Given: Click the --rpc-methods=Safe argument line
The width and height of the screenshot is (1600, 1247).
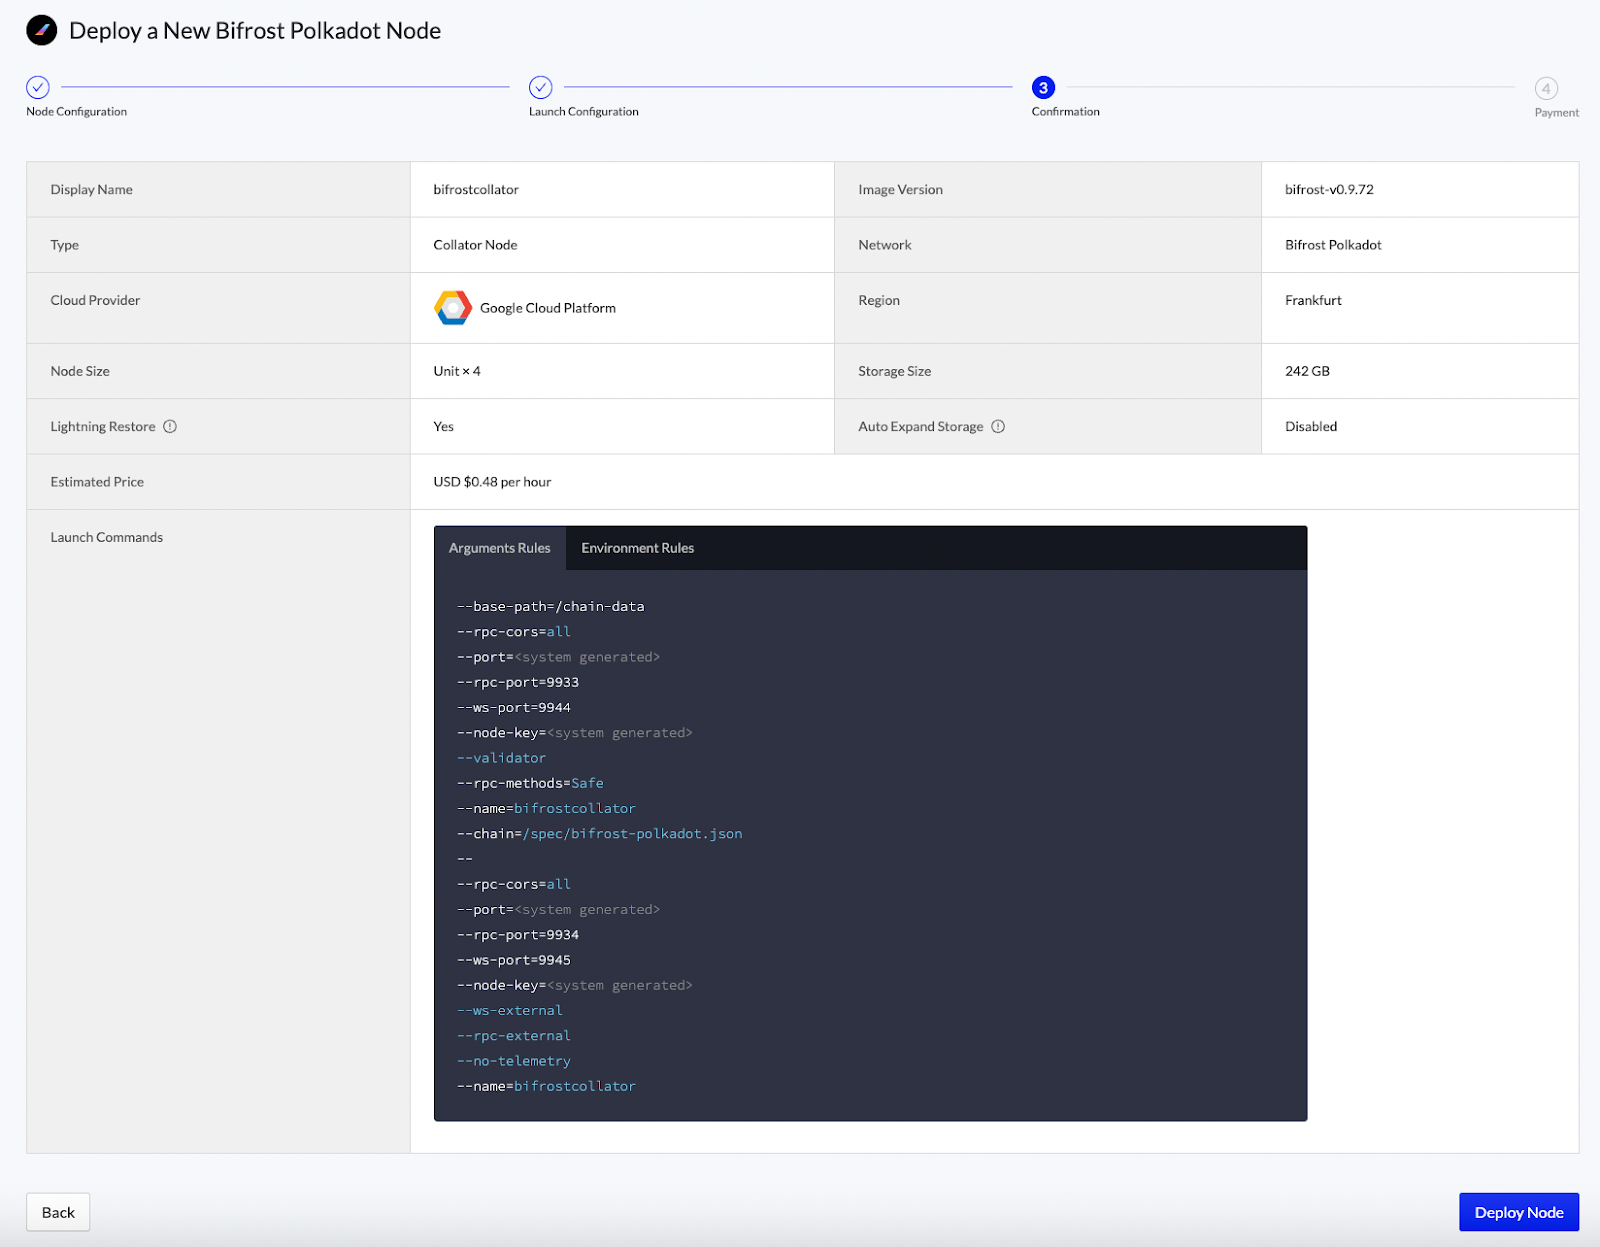Looking at the screenshot, I should click(530, 783).
